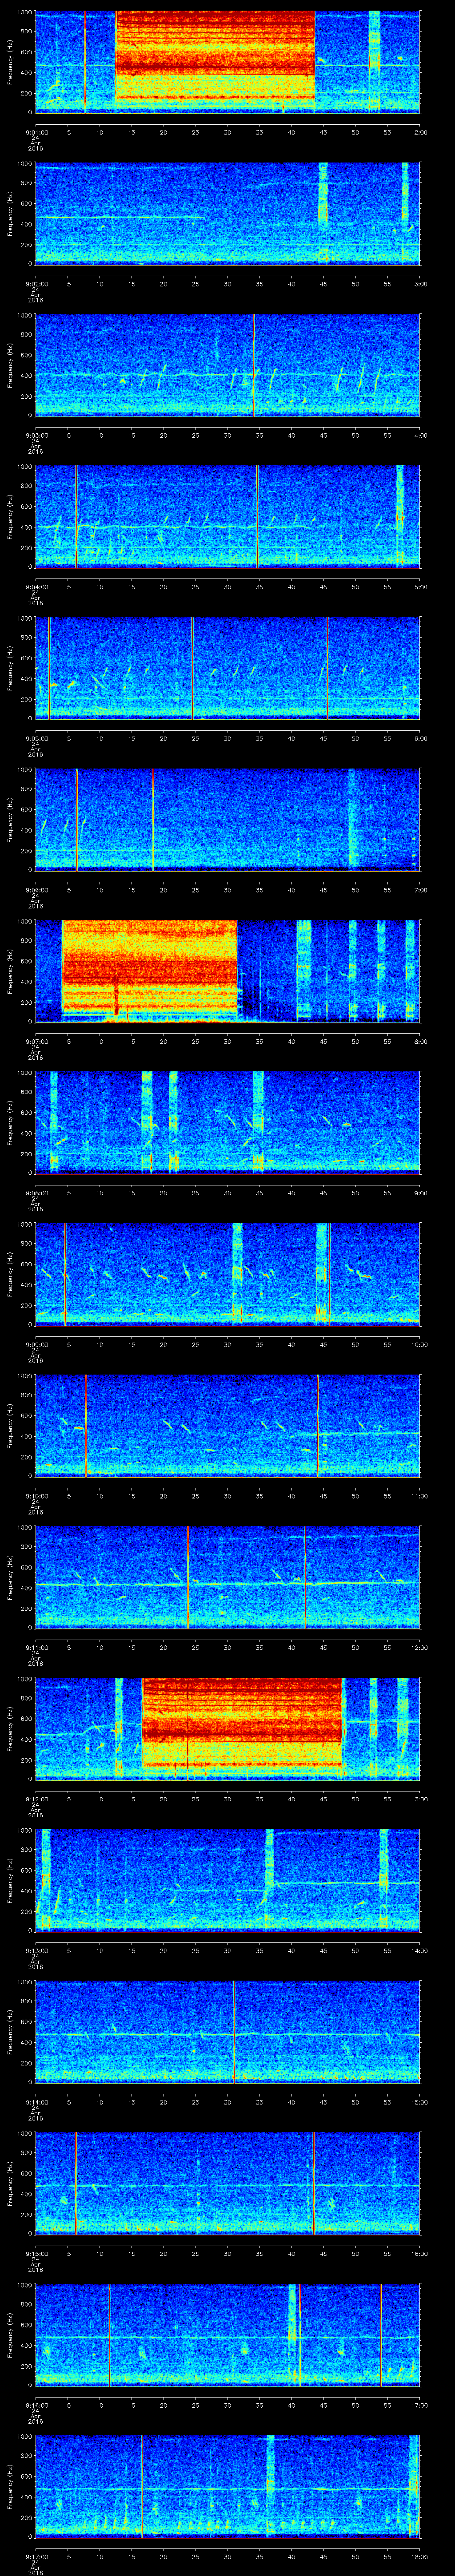455x2576 pixels.
Task: Select the "9:14:00" time axis label
Action: tap(36, 2101)
